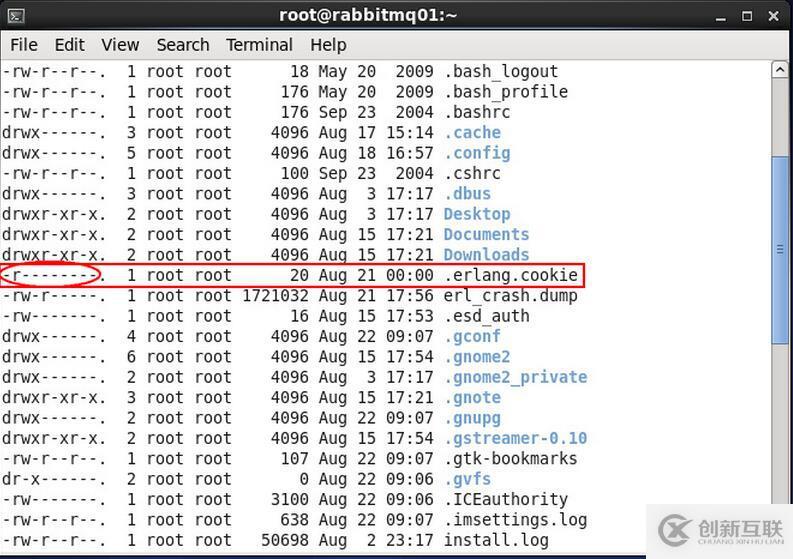Open the Help menu
The height and width of the screenshot is (559, 793).
pyautogui.click(x=328, y=45)
